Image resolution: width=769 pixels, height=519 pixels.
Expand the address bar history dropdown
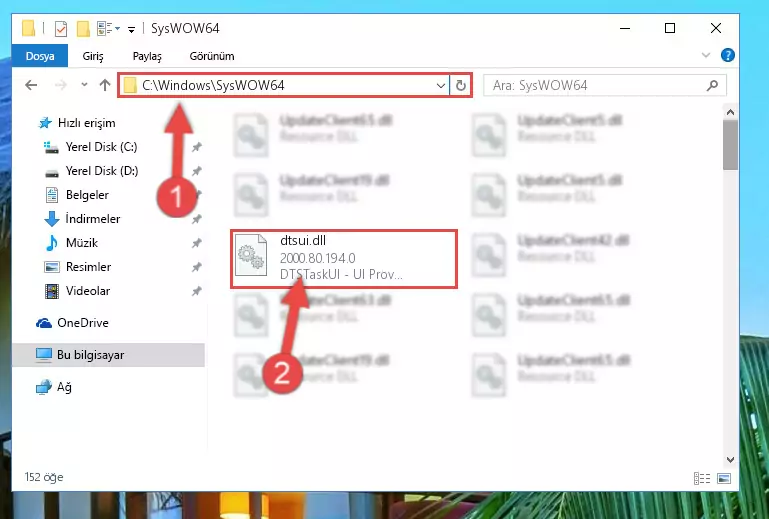[440, 86]
